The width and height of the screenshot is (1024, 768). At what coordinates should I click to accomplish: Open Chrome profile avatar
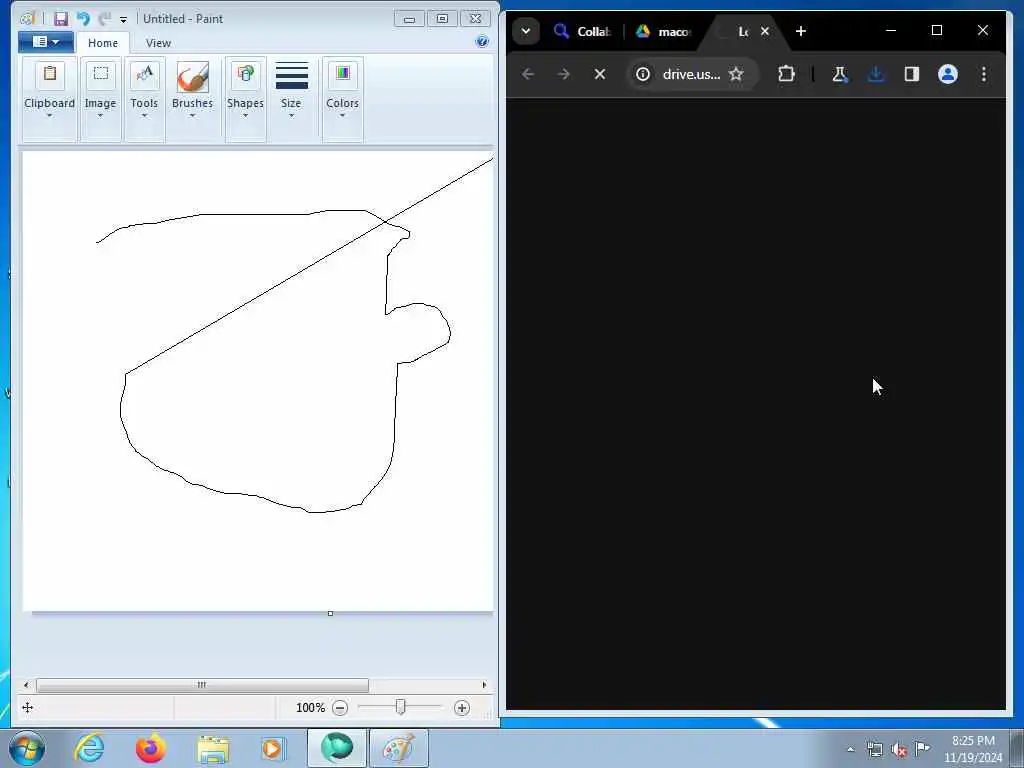pos(948,74)
